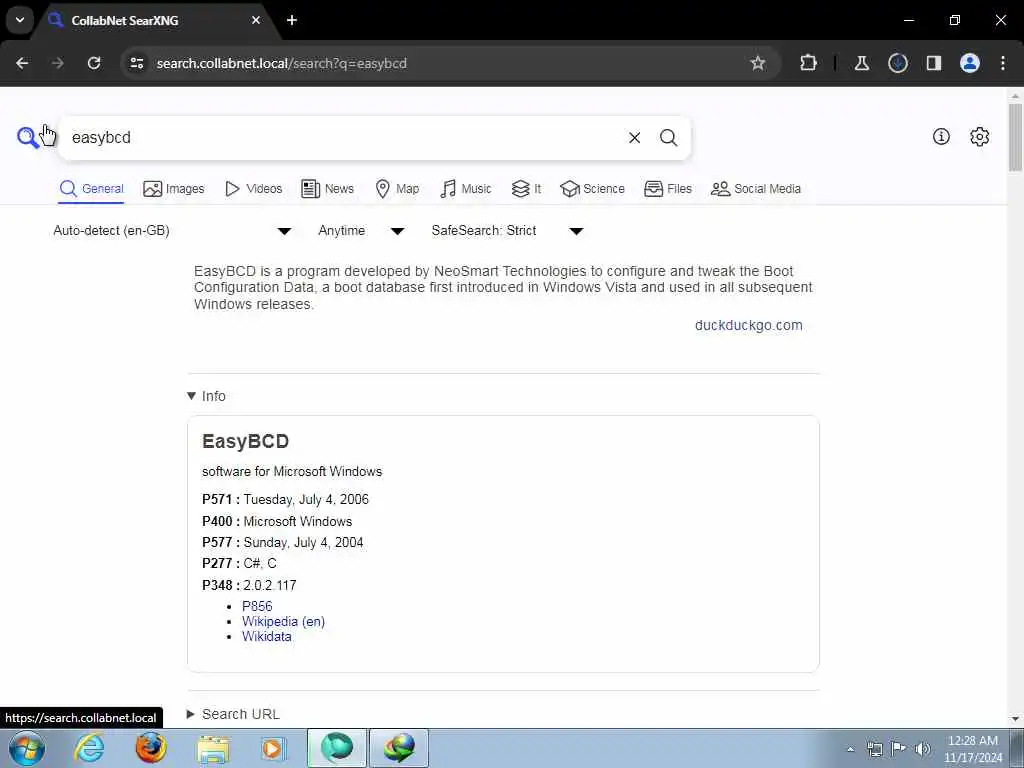
Task: Open the About info icon
Action: [x=941, y=136]
